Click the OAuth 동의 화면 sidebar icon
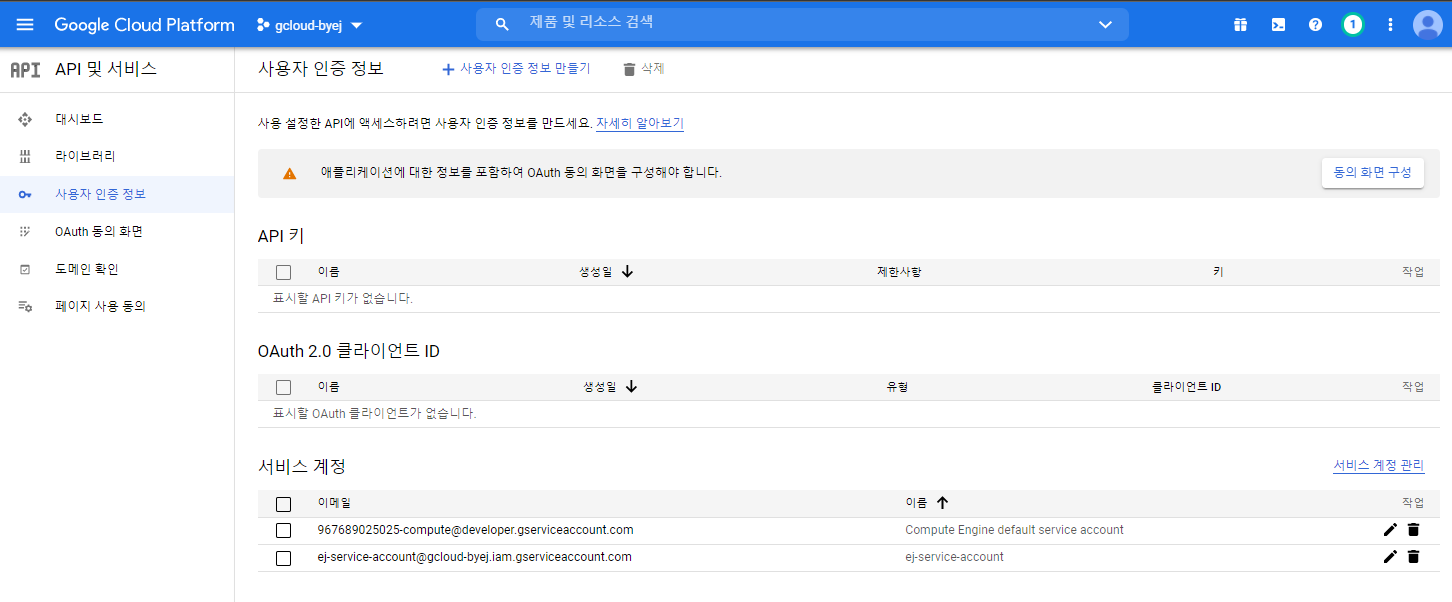This screenshot has width=1452, height=602. click(25, 232)
